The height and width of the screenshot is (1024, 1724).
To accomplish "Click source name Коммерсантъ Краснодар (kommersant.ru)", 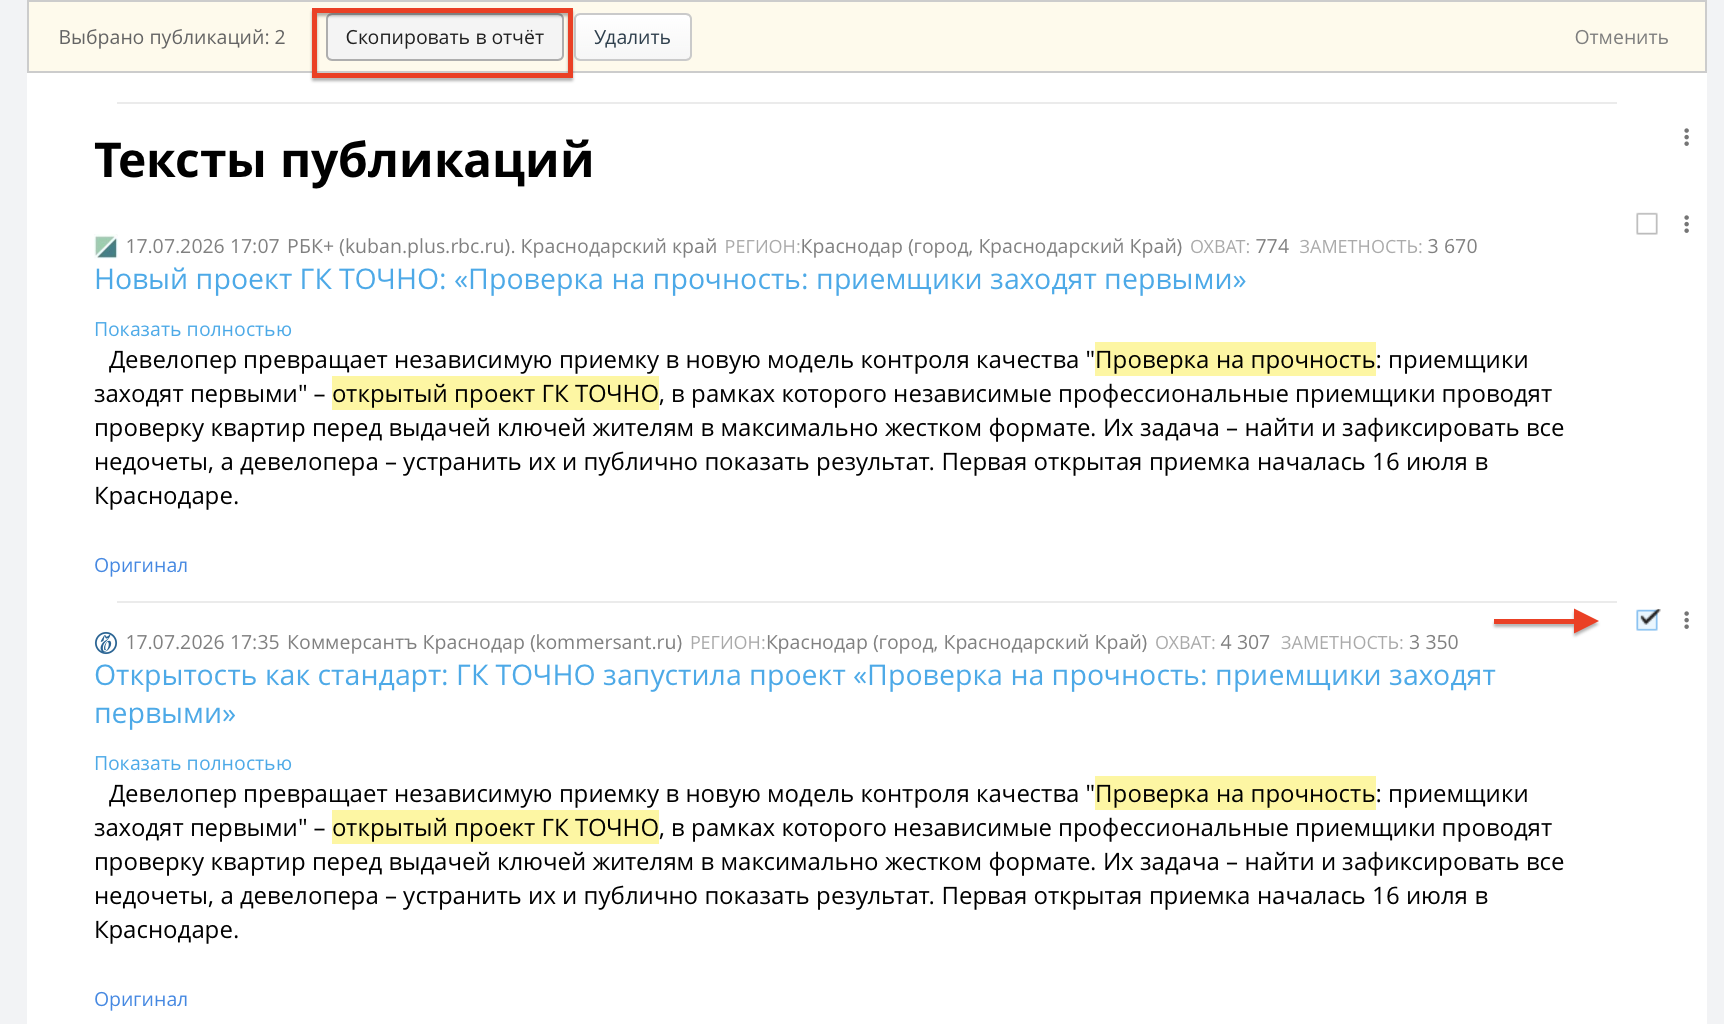I will click(484, 642).
